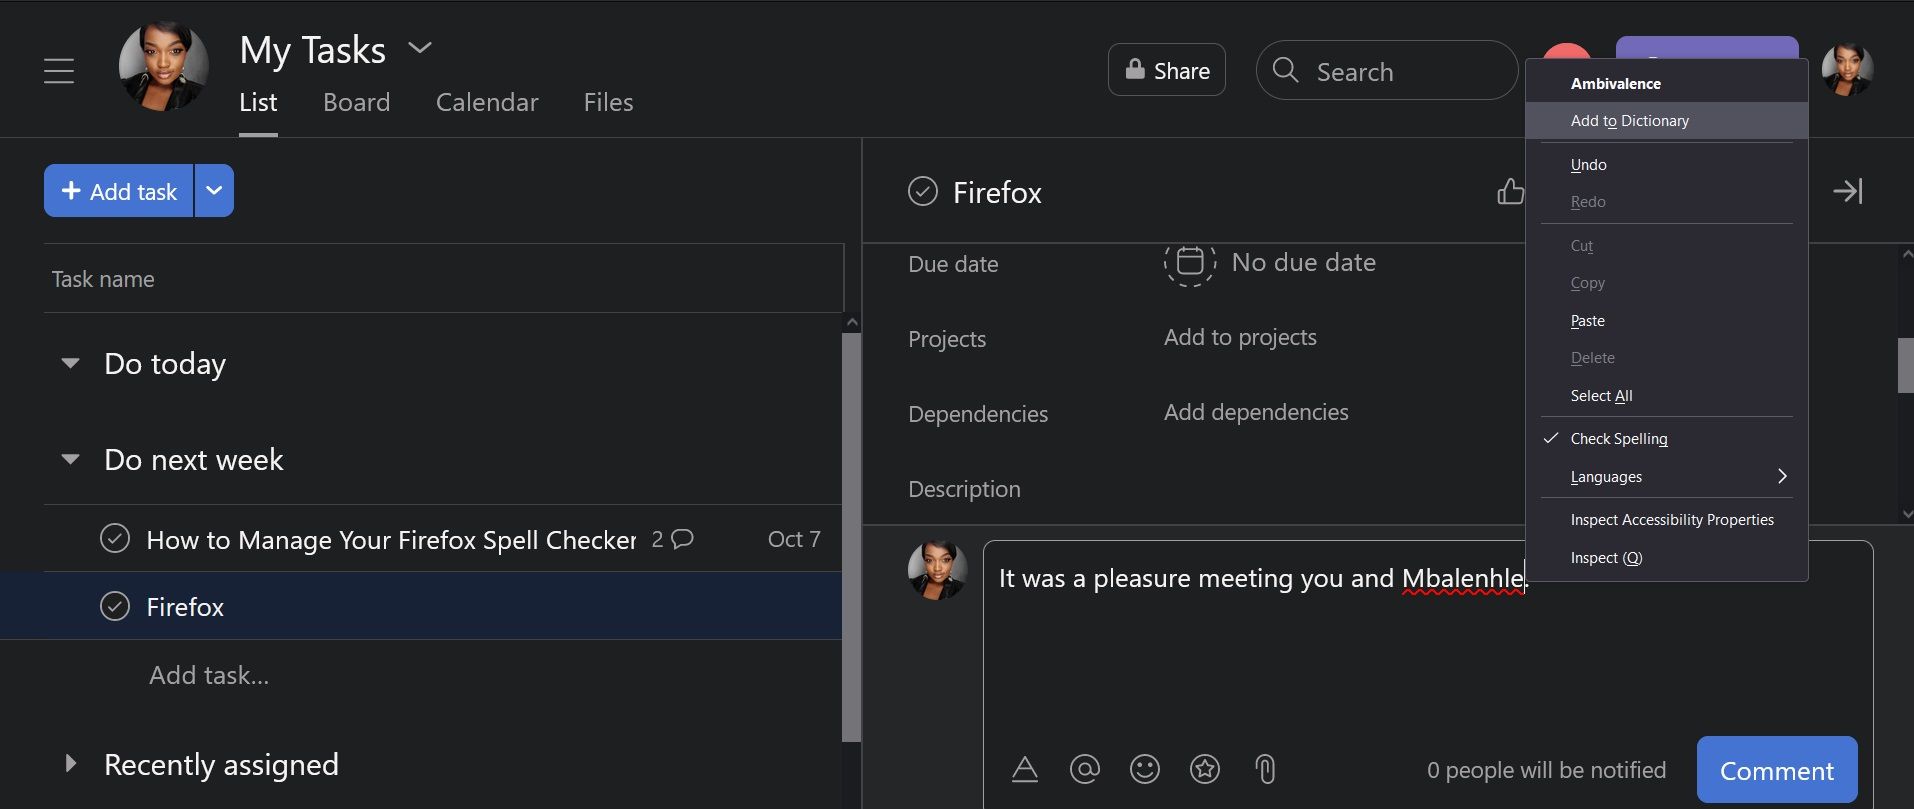Mark Firefox Spell Checker task complete

[115, 538]
